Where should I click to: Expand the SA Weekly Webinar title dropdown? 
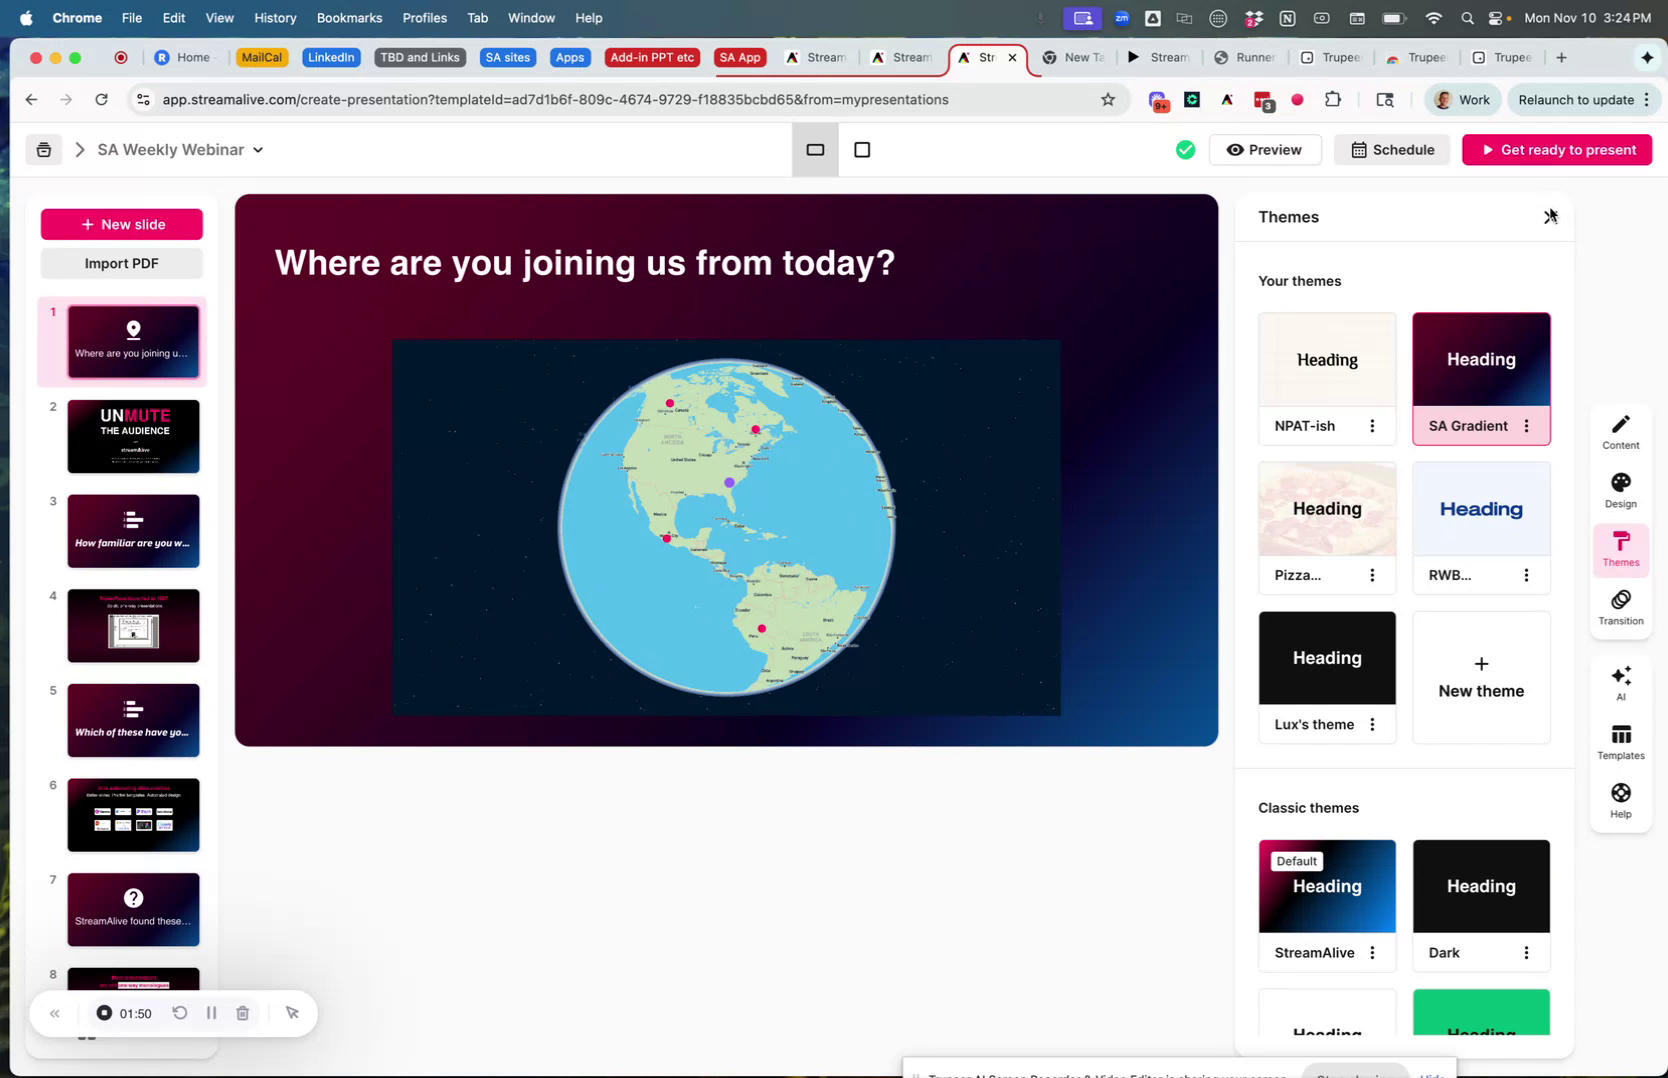258,149
